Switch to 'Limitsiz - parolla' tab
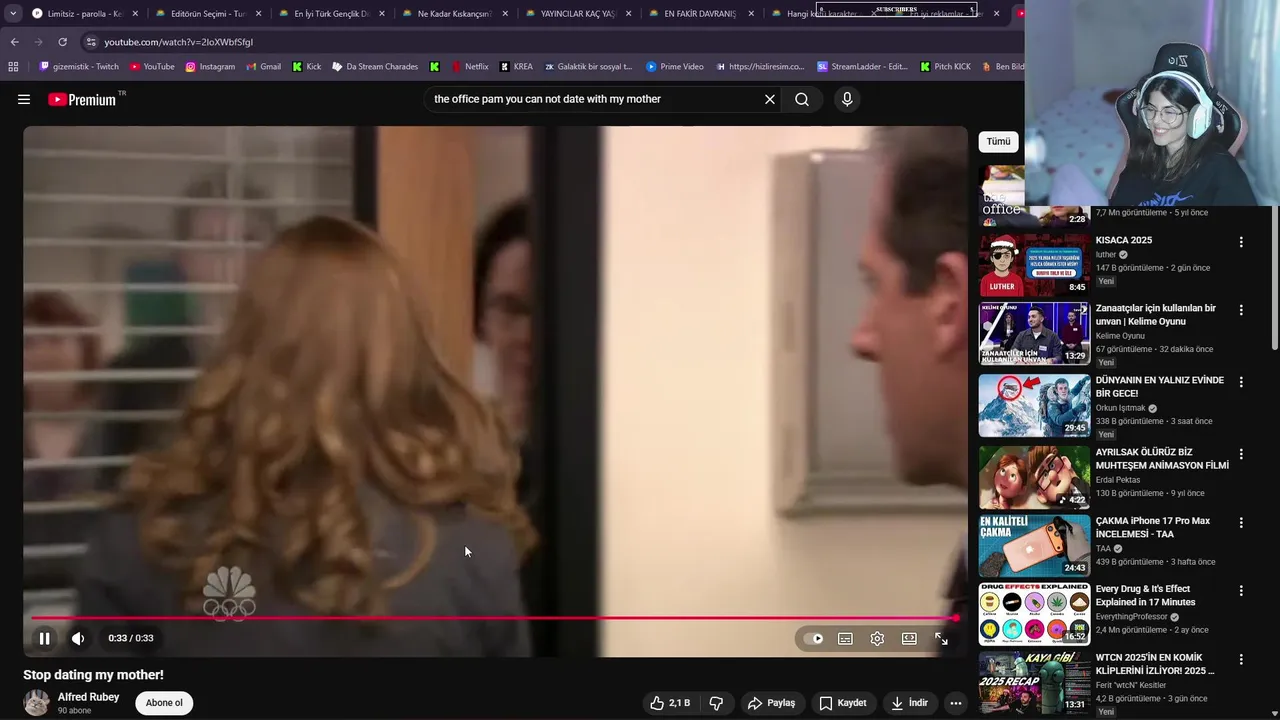Viewport: 1280px width, 720px height. click(84, 14)
